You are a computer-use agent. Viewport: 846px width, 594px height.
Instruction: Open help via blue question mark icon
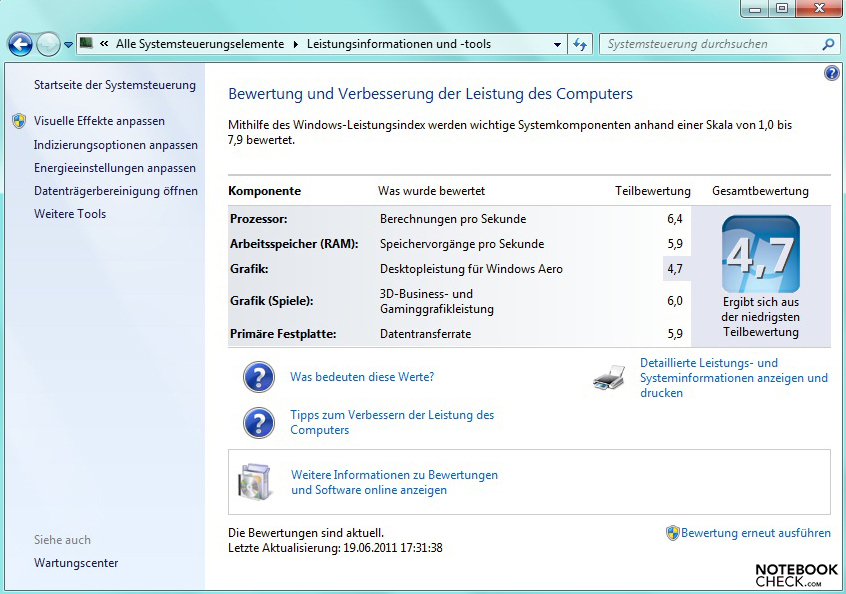click(x=831, y=73)
